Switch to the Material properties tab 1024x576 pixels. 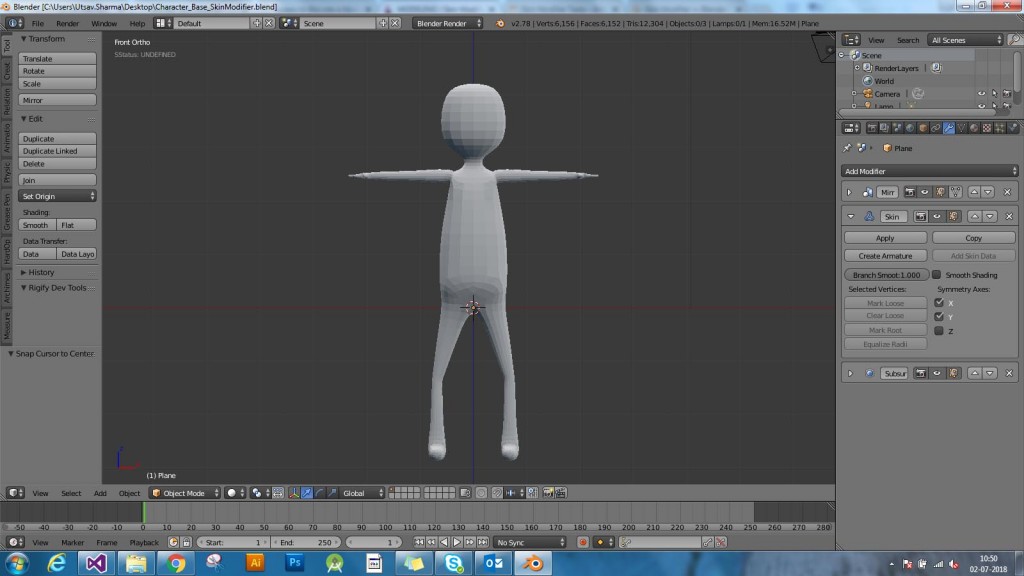coord(972,127)
